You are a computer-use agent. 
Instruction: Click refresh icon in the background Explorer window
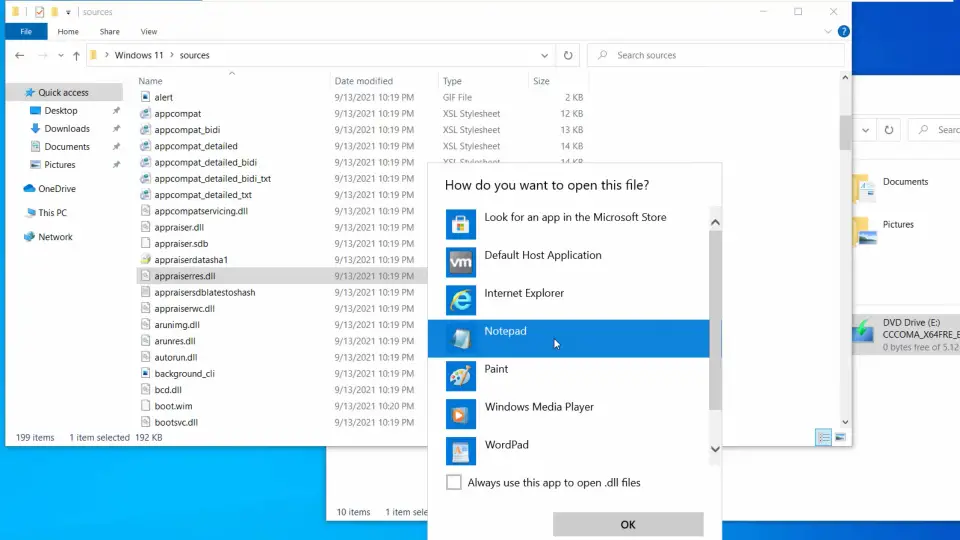889,130
